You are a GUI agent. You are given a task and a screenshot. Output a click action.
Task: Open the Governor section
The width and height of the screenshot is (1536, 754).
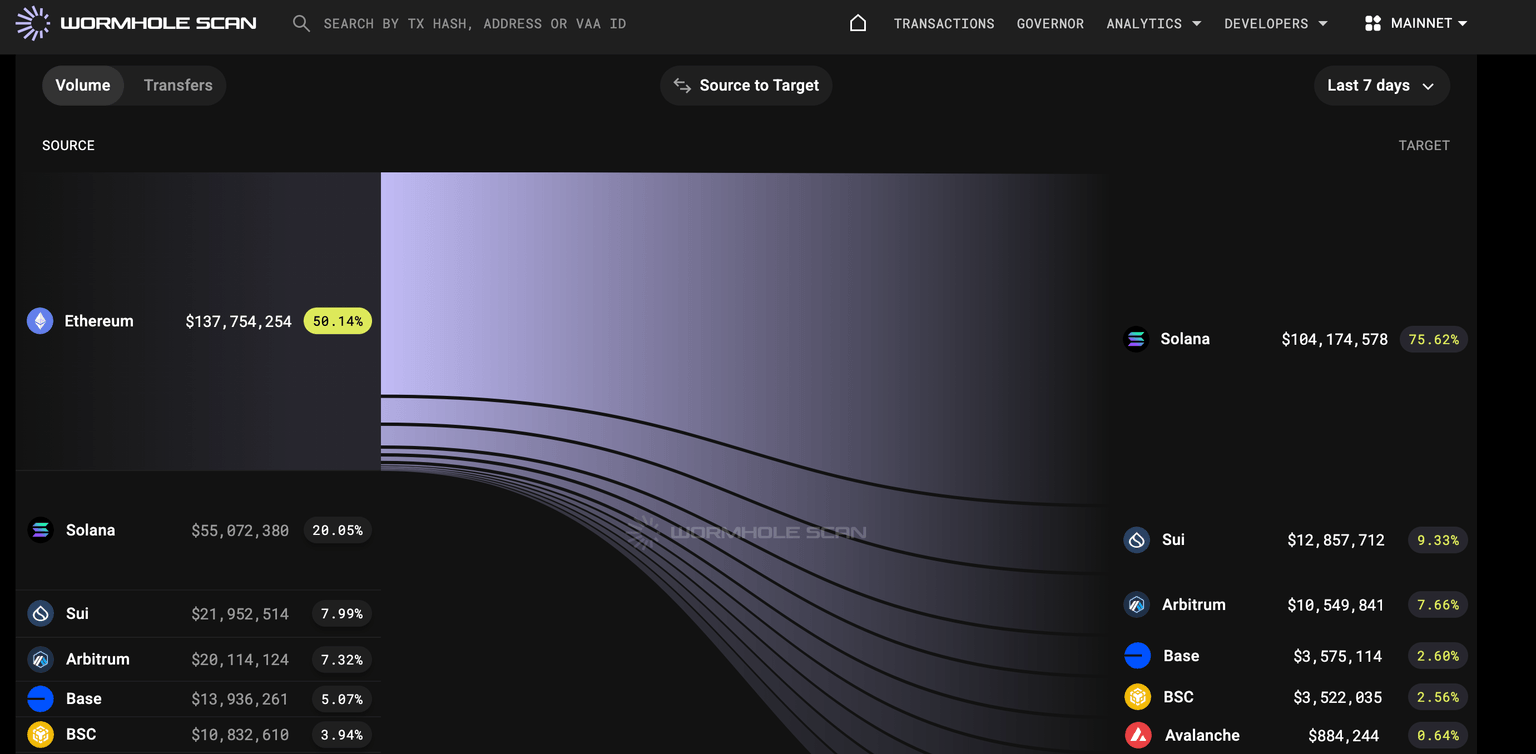tap(1050, 23)
